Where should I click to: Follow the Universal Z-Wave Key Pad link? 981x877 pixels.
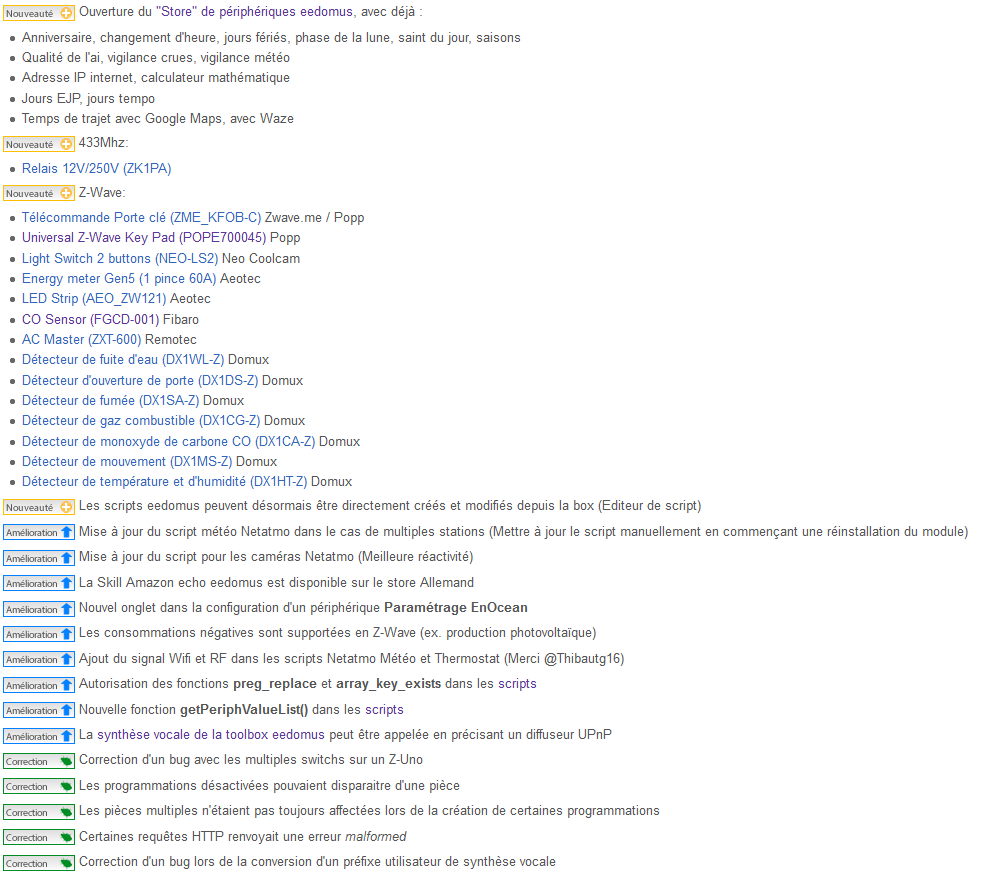point(144,238)
